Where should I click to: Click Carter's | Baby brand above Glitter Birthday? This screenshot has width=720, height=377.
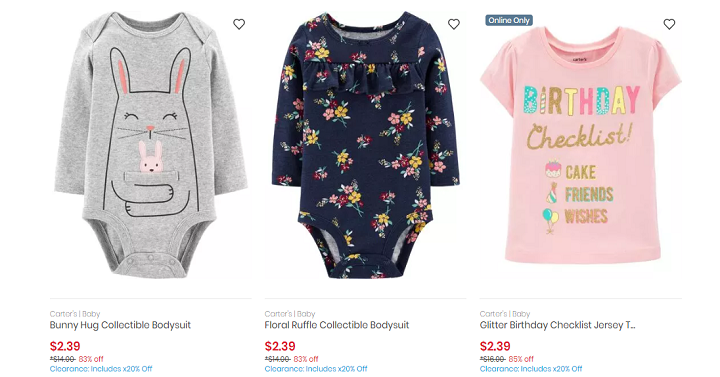click(x=505, y=314)
